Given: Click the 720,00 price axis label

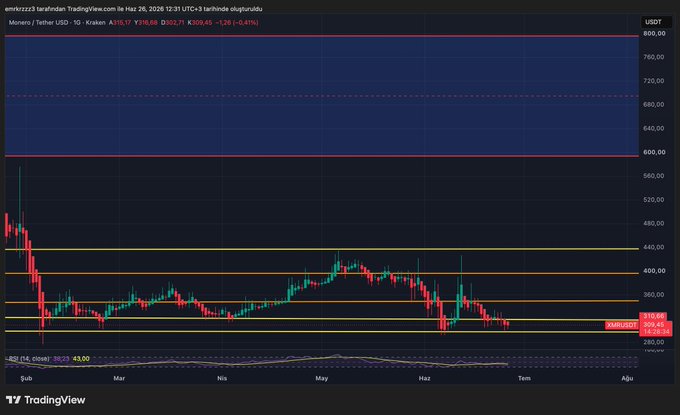Looking at the screenshot, I should tap(654, 81).
